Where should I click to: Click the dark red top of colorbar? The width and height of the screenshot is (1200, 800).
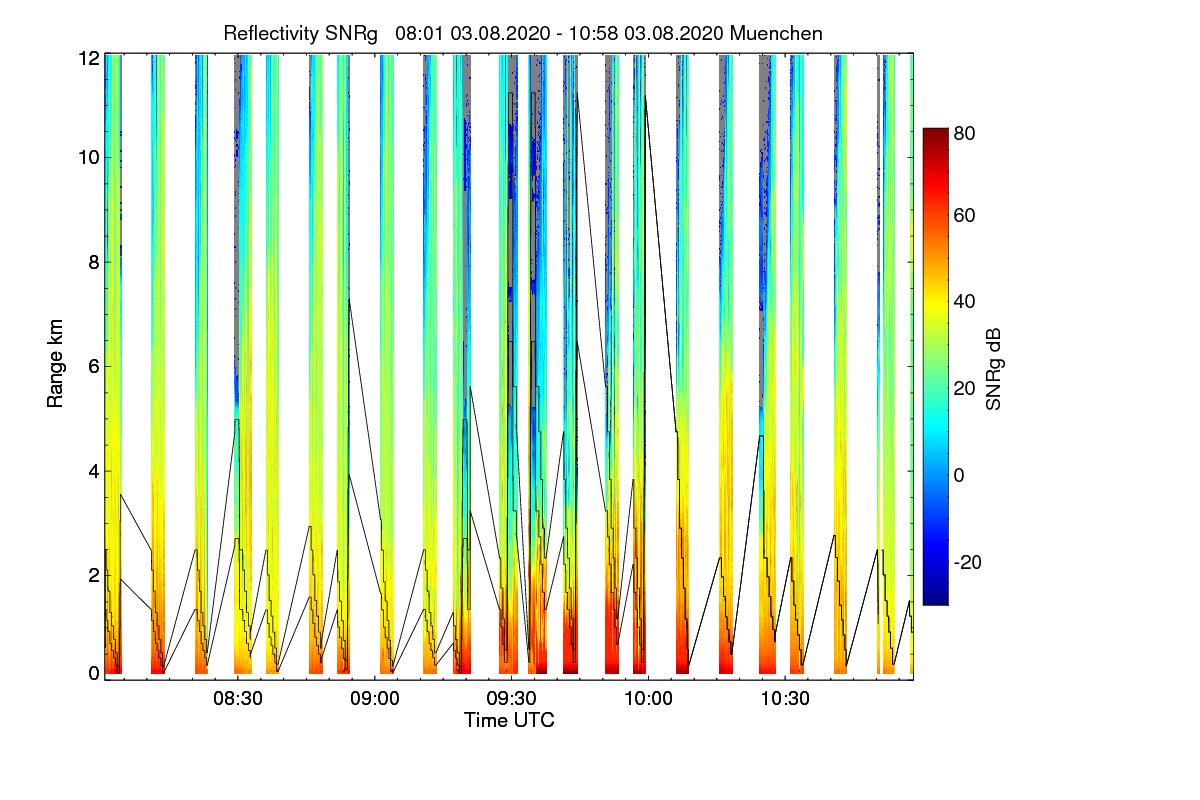(x=934, y=135)
